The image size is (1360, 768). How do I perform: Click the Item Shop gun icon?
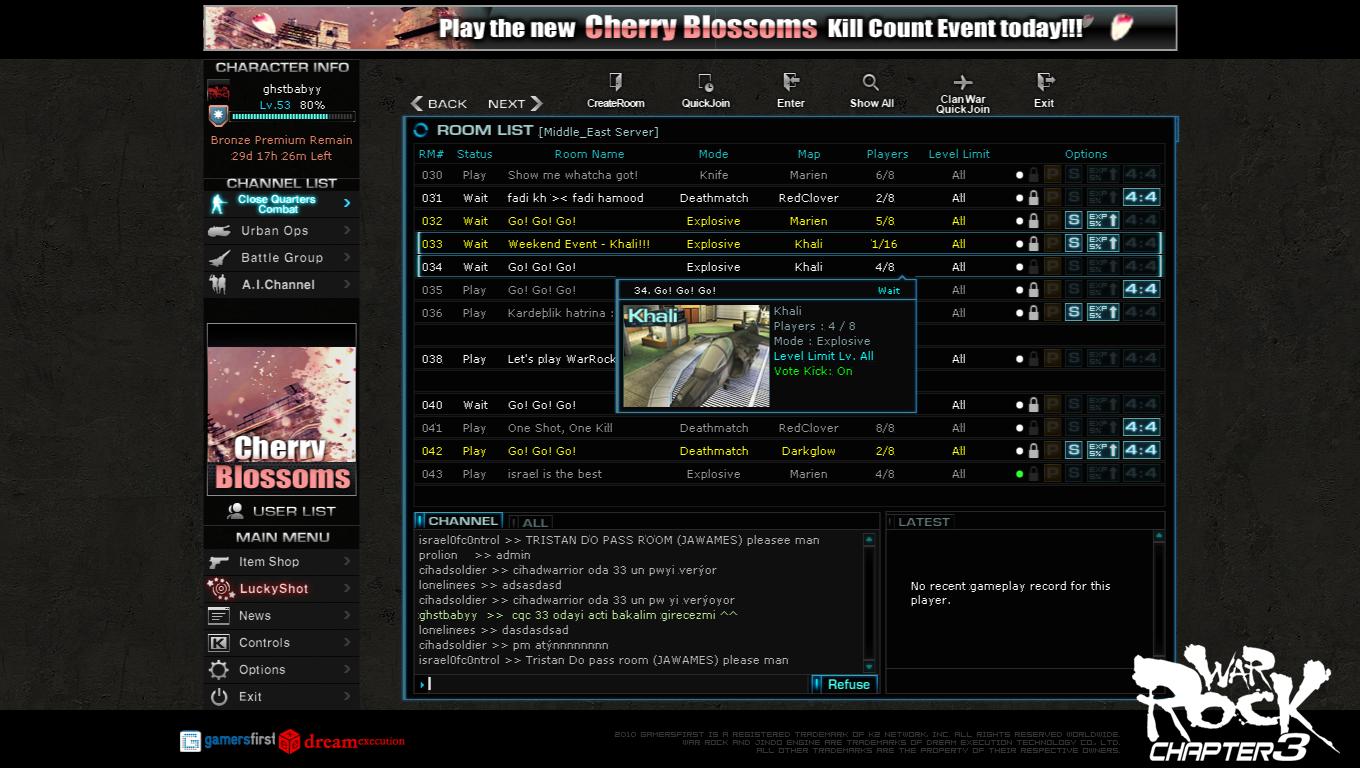[x=219, y=561]
